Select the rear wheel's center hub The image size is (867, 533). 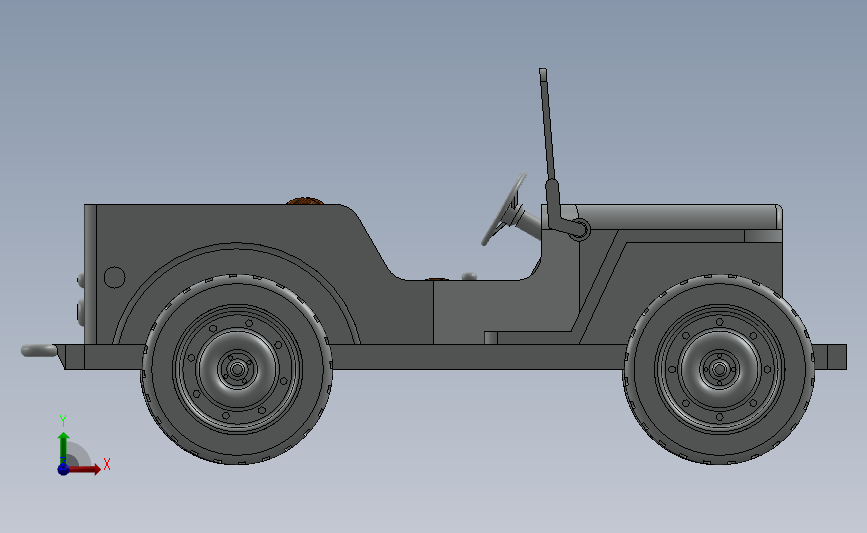coord(238,369)
